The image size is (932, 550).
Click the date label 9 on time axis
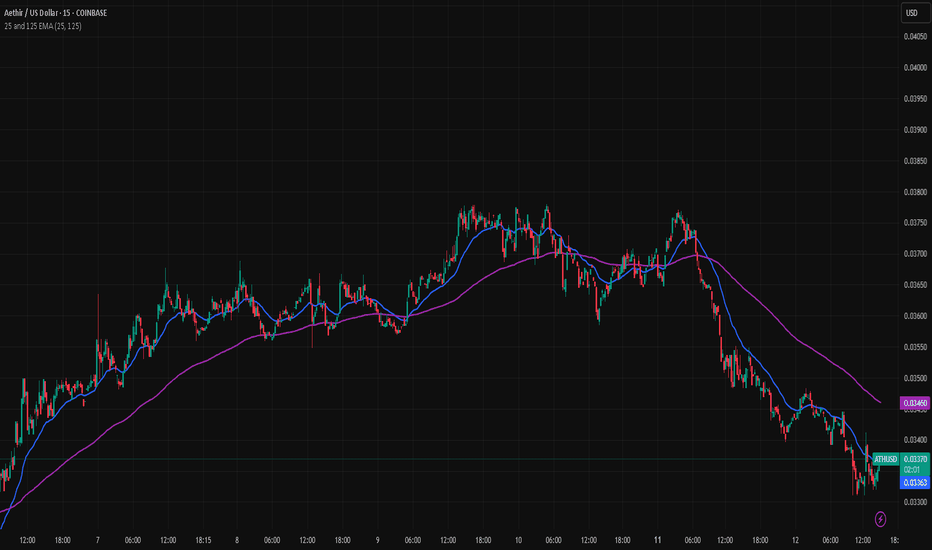click(377, 540)
